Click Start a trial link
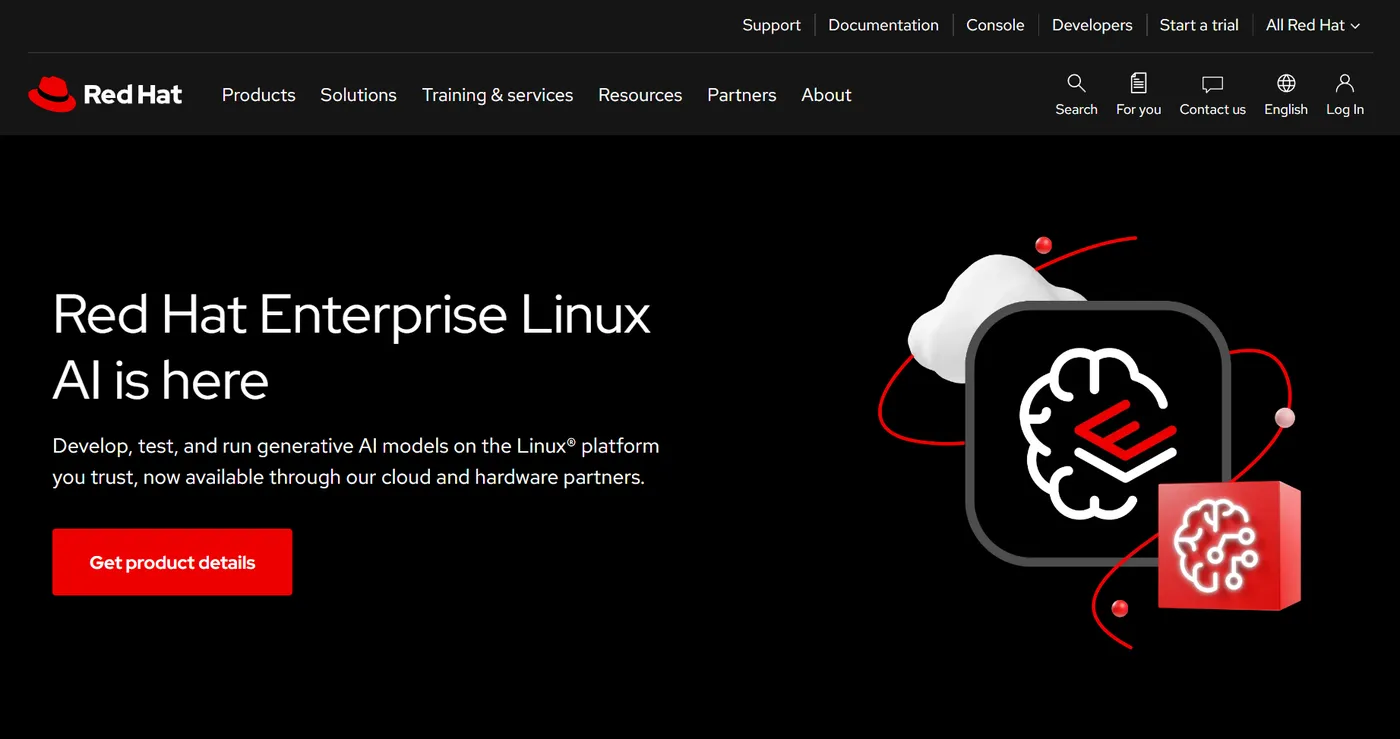The height and width of the screenshot is (739, 1400). (x=1199, y=25)
